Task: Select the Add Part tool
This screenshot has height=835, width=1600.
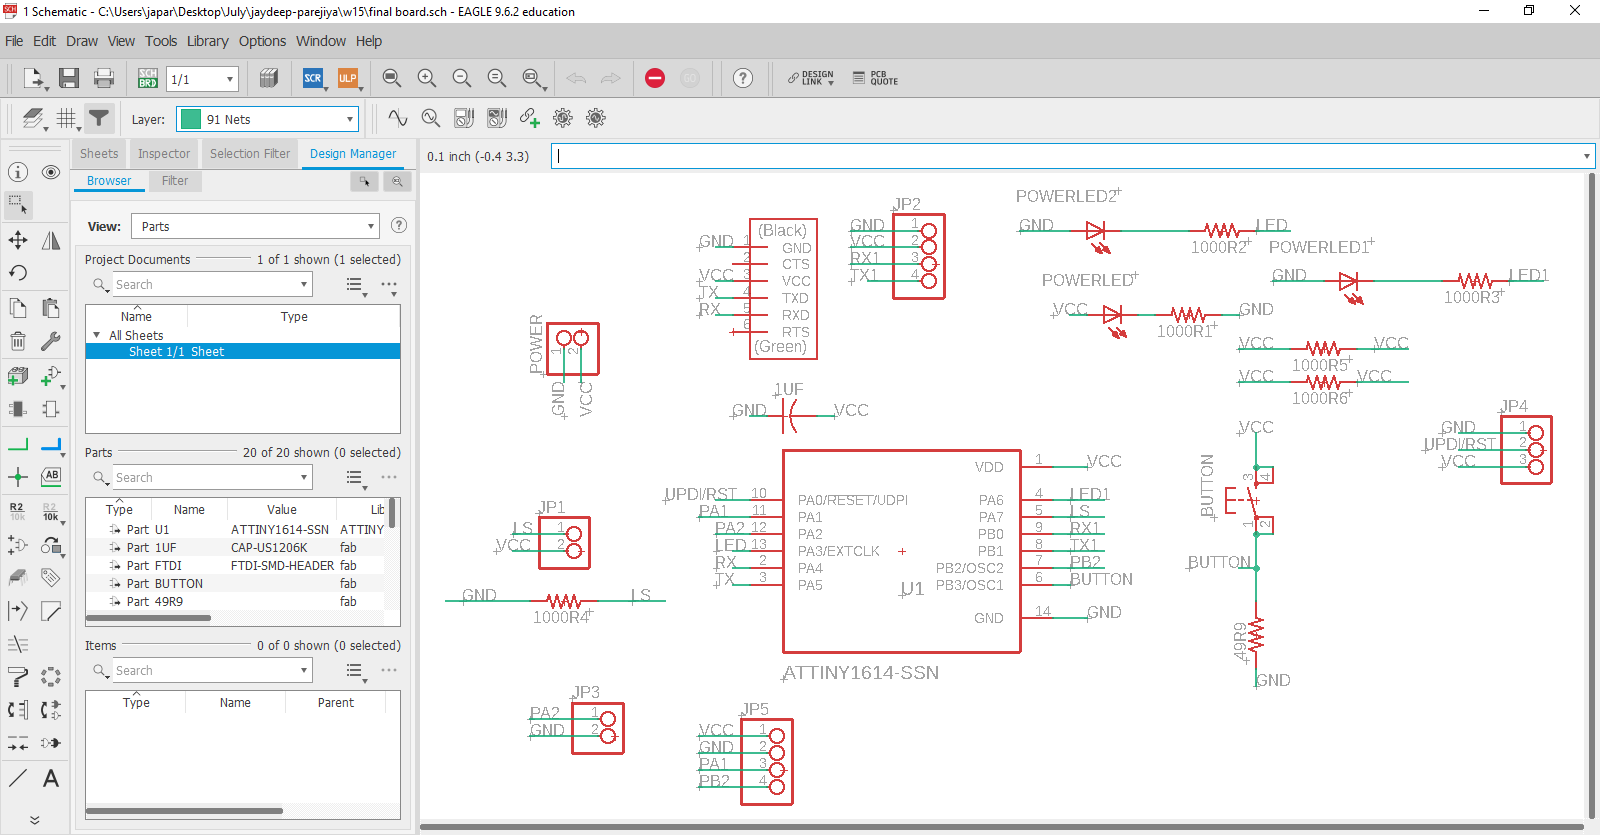Action: 51,376
